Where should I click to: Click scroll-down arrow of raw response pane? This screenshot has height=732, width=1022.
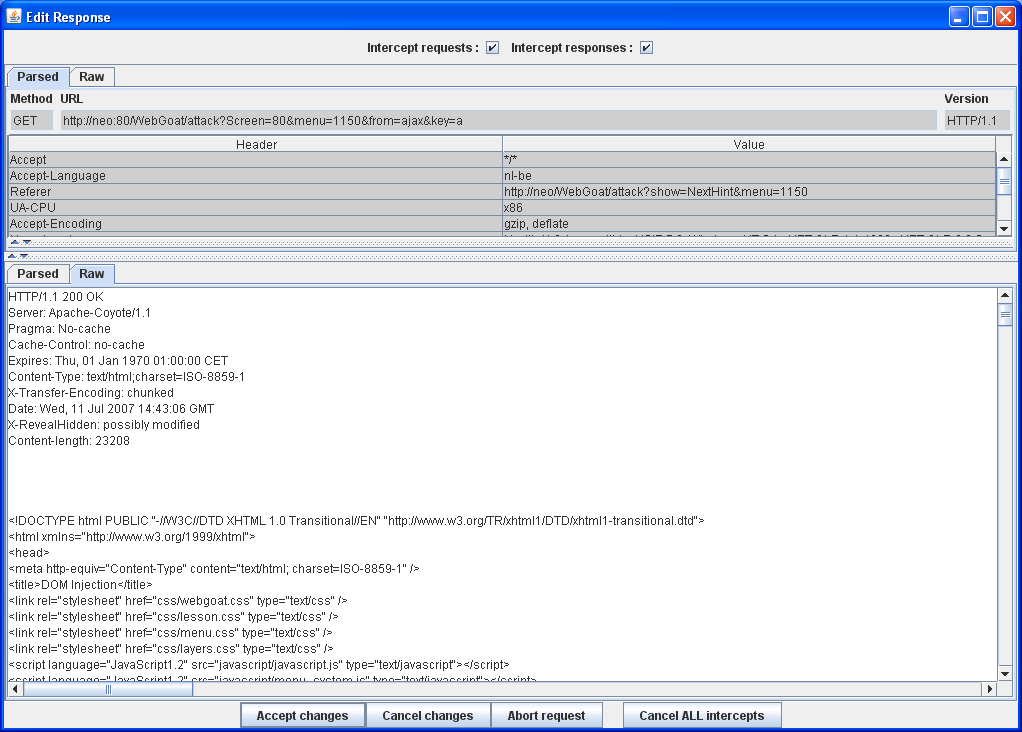[1005, 672]
